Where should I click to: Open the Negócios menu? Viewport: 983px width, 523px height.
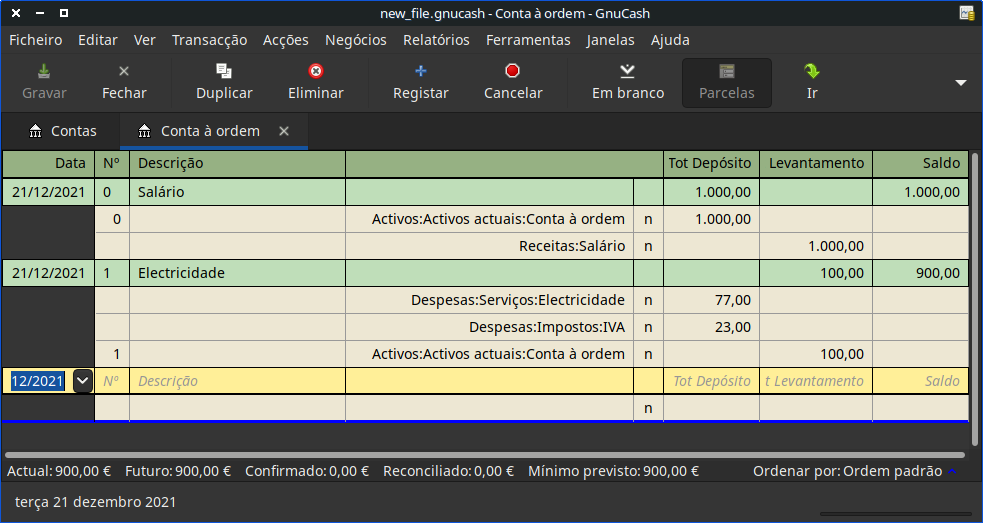(355, 40)
